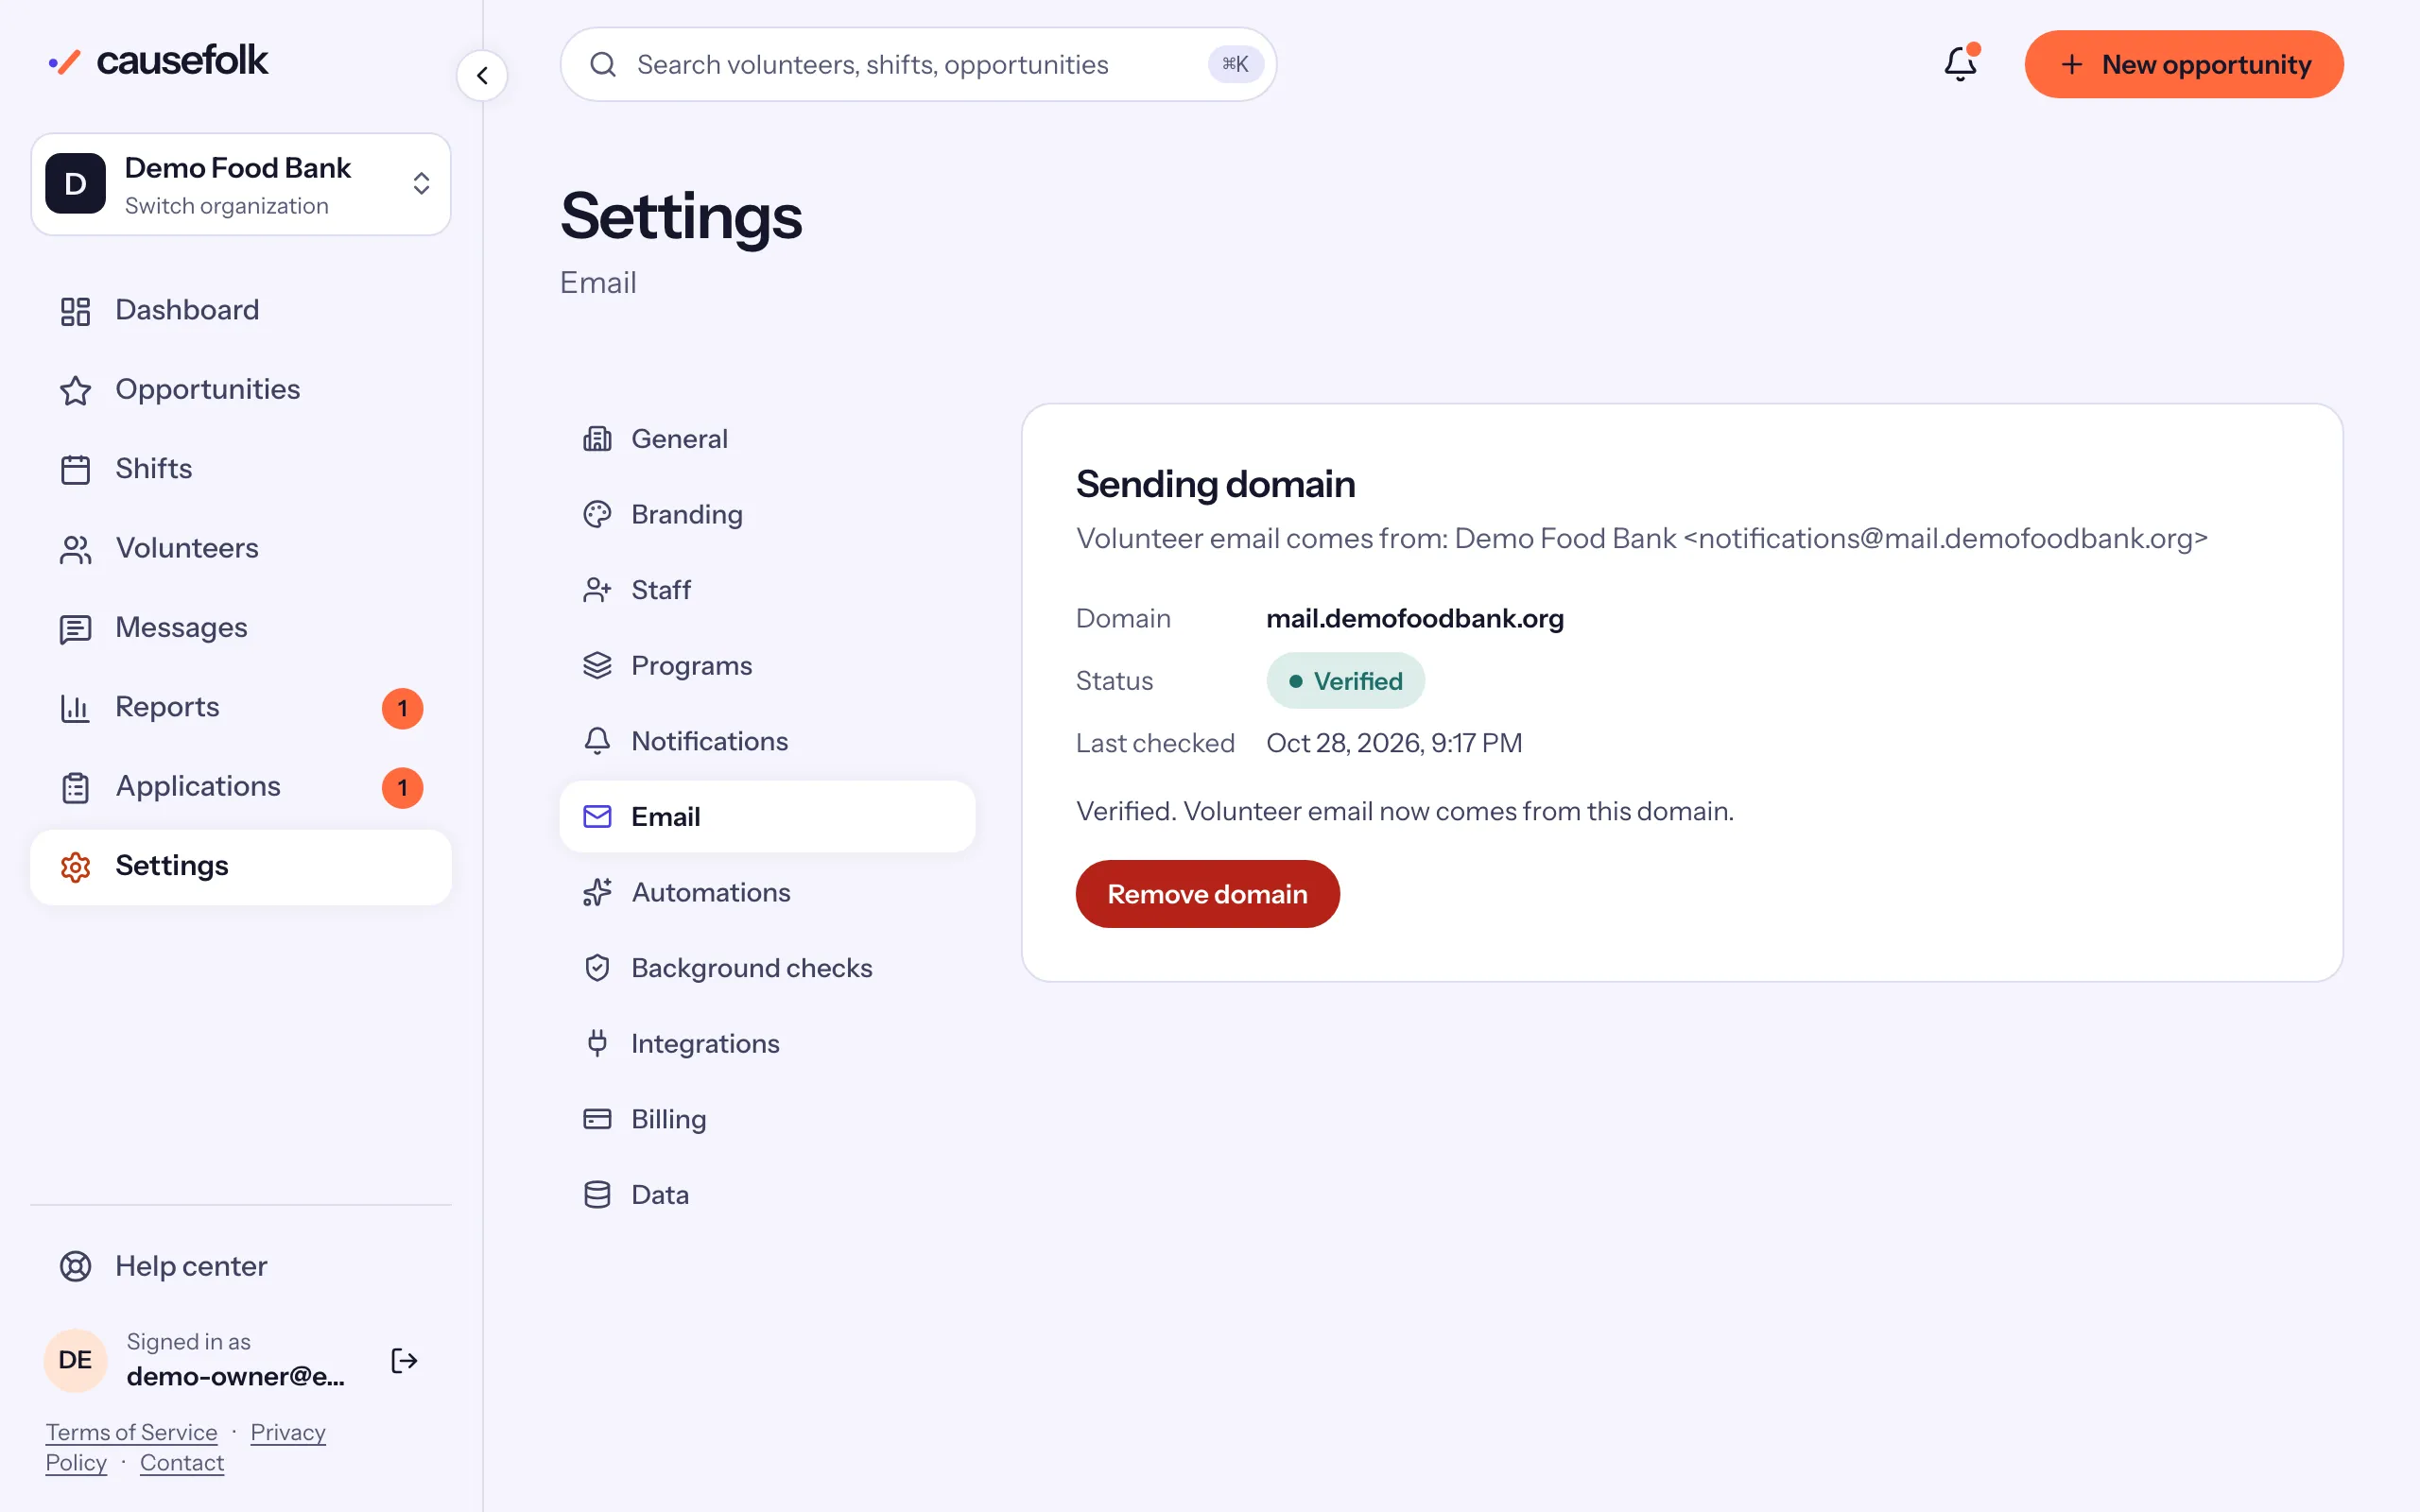This screenshot has height=1512, width=2420.
Task: Click the Remove domain button
Action: [1207, 894]
